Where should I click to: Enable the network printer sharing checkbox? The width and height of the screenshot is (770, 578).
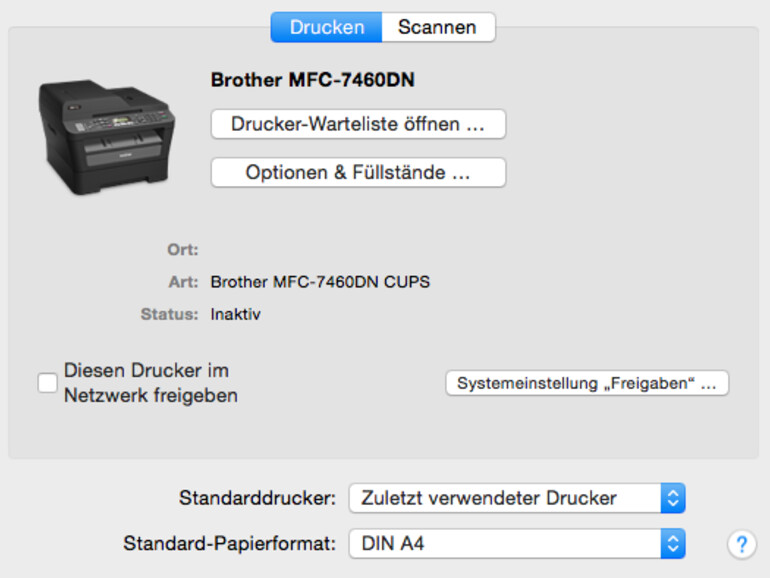pos(47,383)
